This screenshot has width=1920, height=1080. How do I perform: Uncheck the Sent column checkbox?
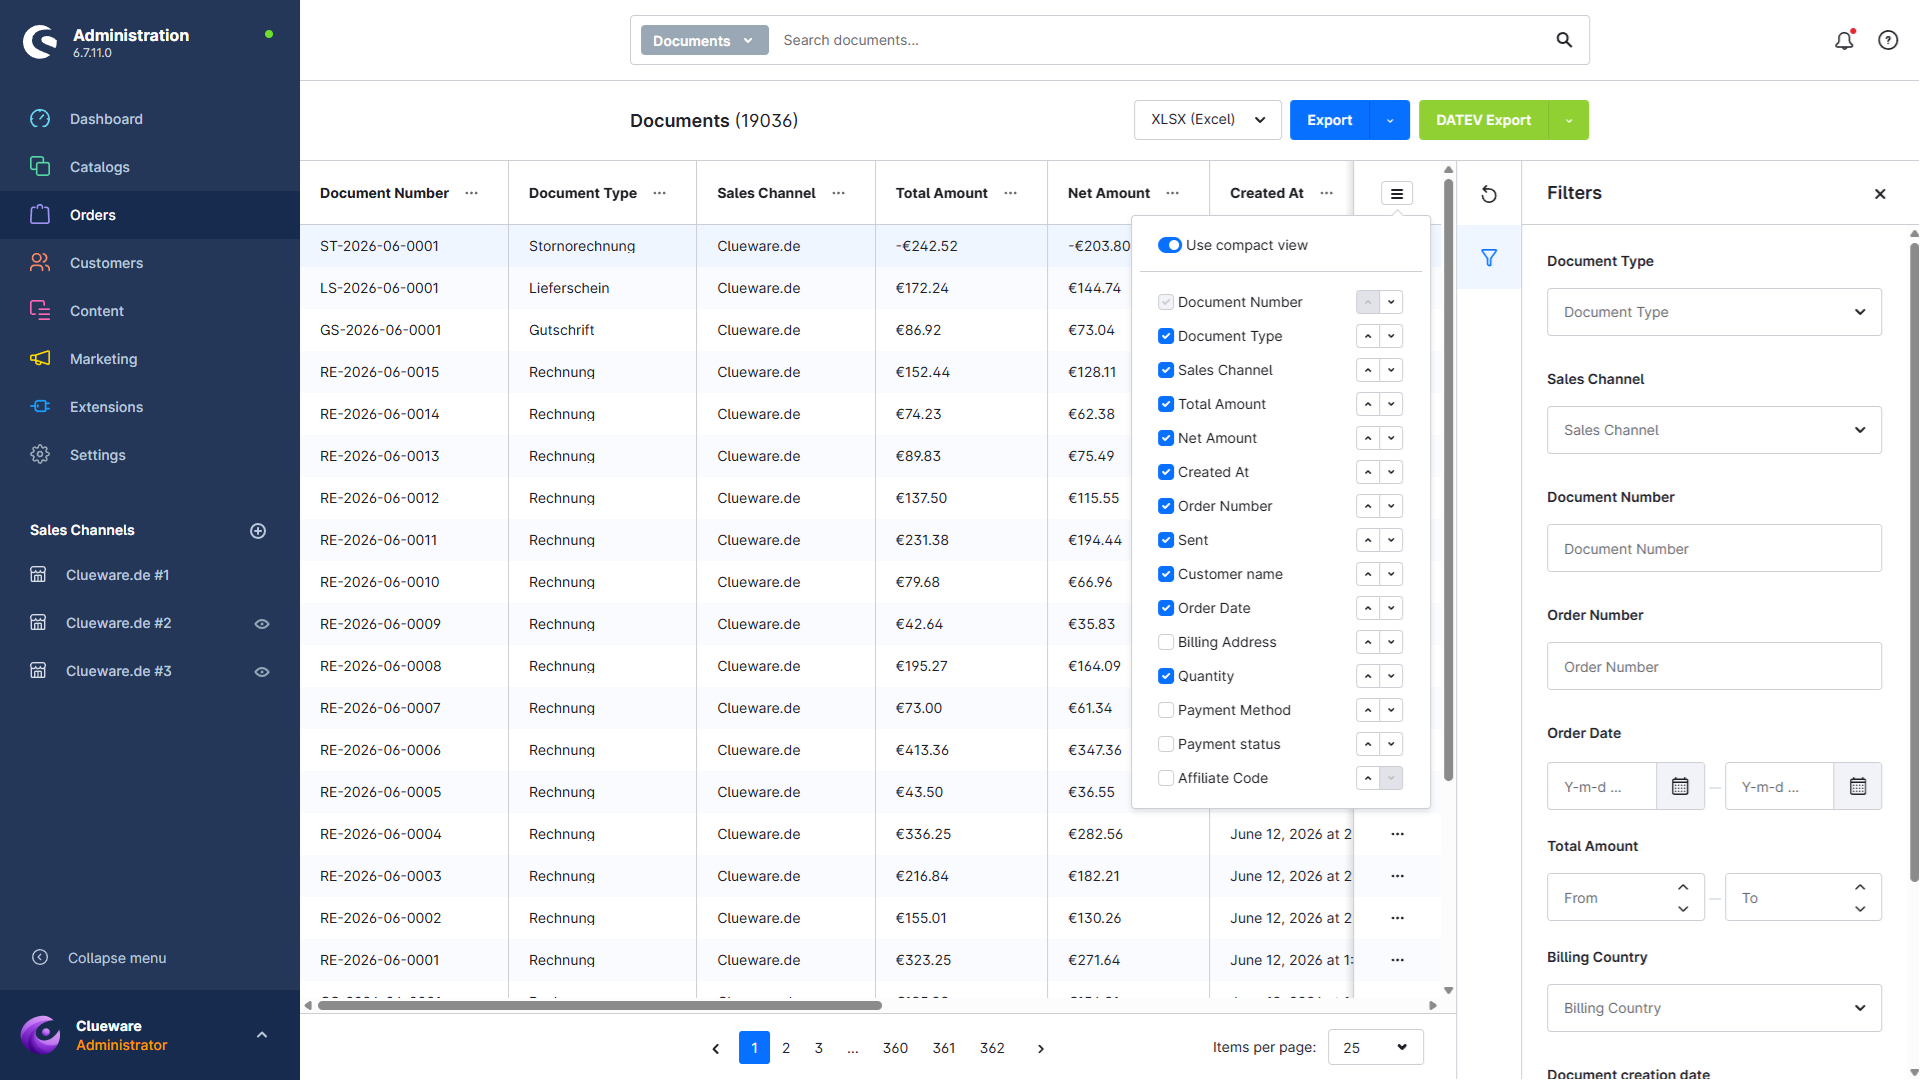tap(1166, 540)
